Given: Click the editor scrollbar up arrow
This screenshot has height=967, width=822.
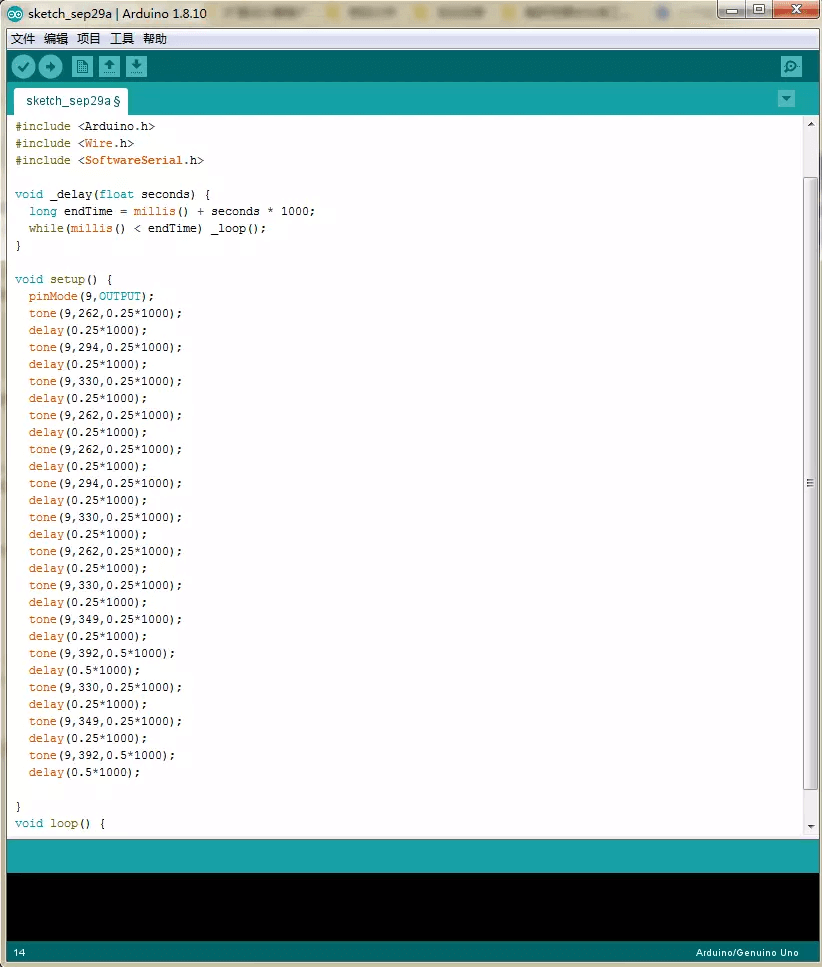Looking at the screenshot, I should click(x=811, y=125).
